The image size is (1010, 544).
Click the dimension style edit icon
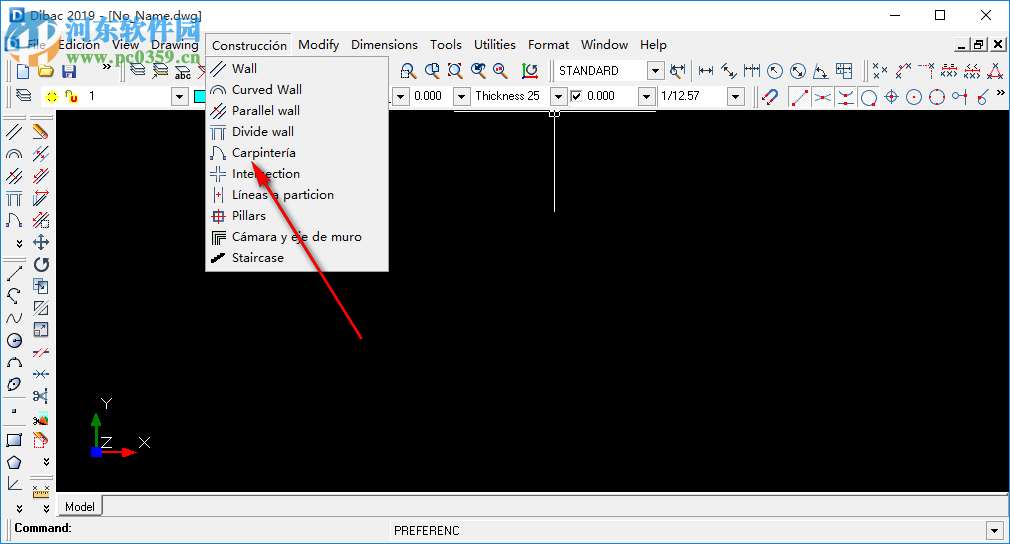coord(677,71)
